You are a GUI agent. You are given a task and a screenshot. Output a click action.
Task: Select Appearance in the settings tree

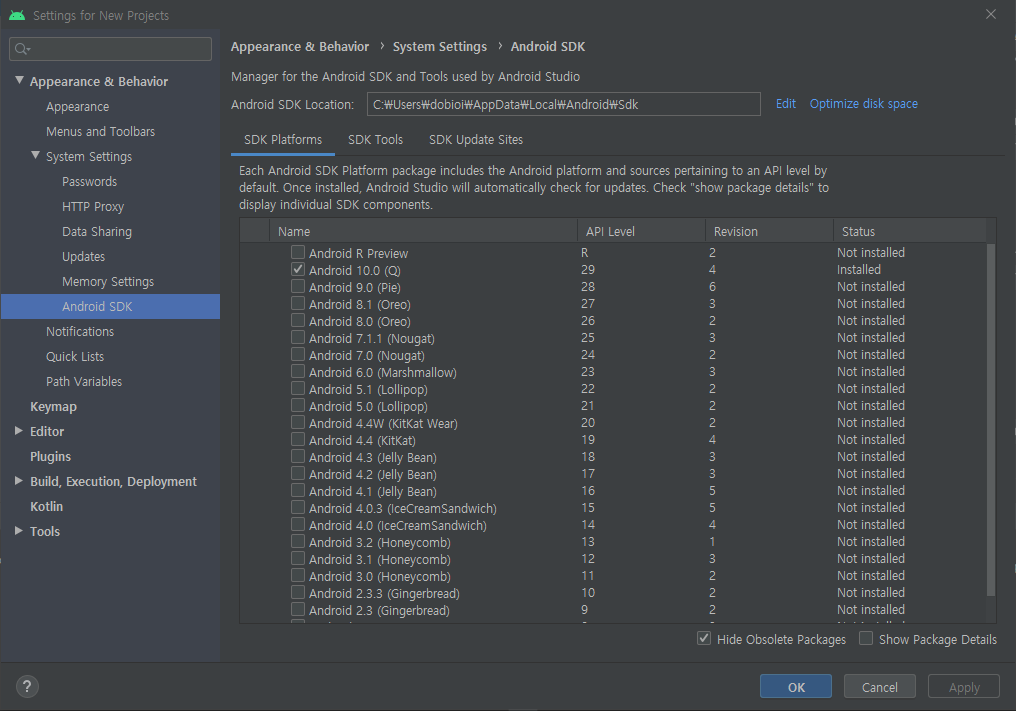pos(78,107)
